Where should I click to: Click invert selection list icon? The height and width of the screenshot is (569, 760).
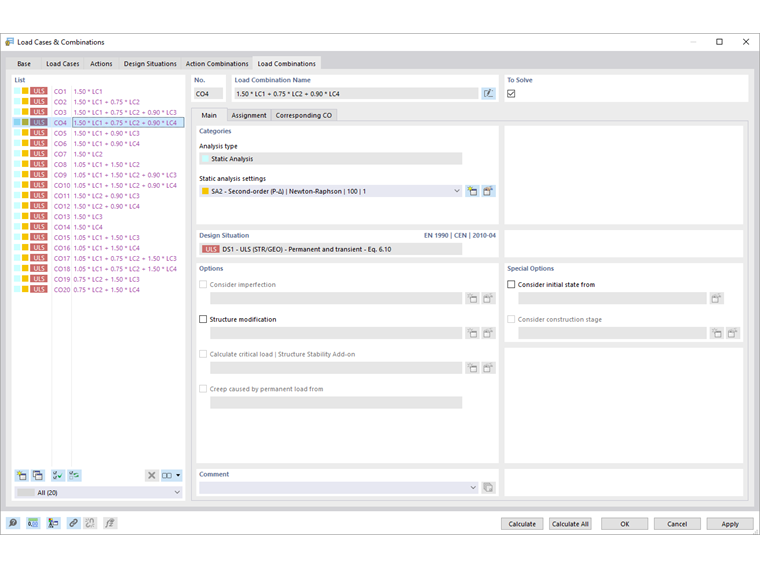[x=74, y=475]
